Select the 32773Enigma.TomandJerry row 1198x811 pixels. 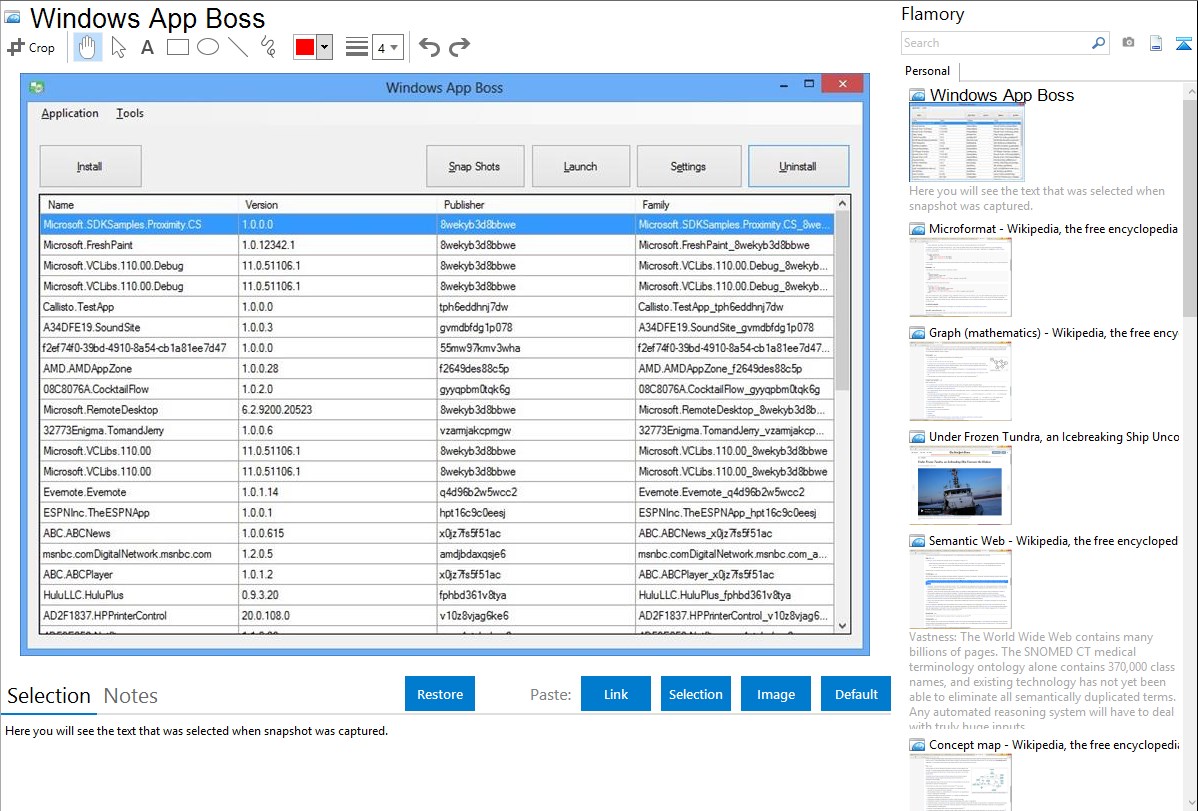click(x=437, y=430)
